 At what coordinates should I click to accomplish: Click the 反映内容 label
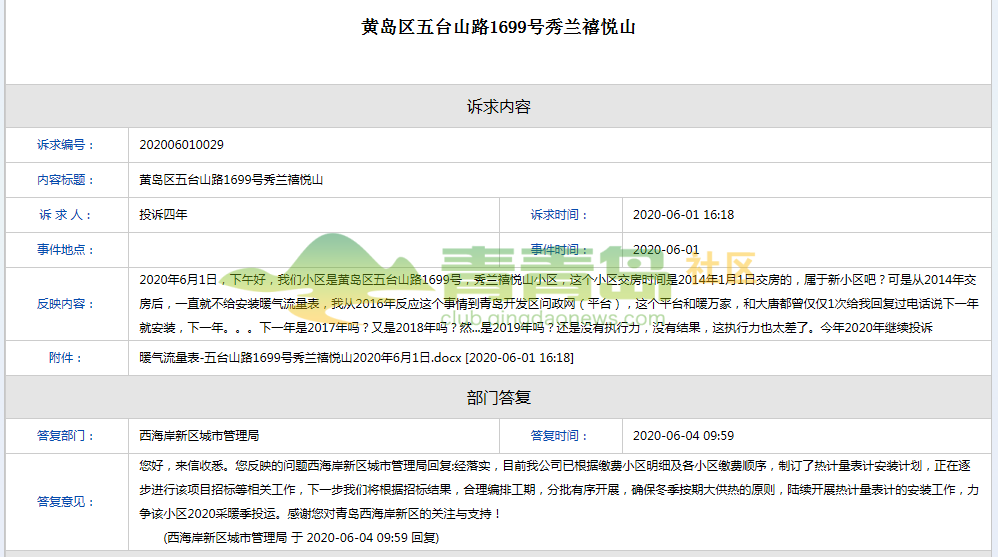[x=66, y=304]
